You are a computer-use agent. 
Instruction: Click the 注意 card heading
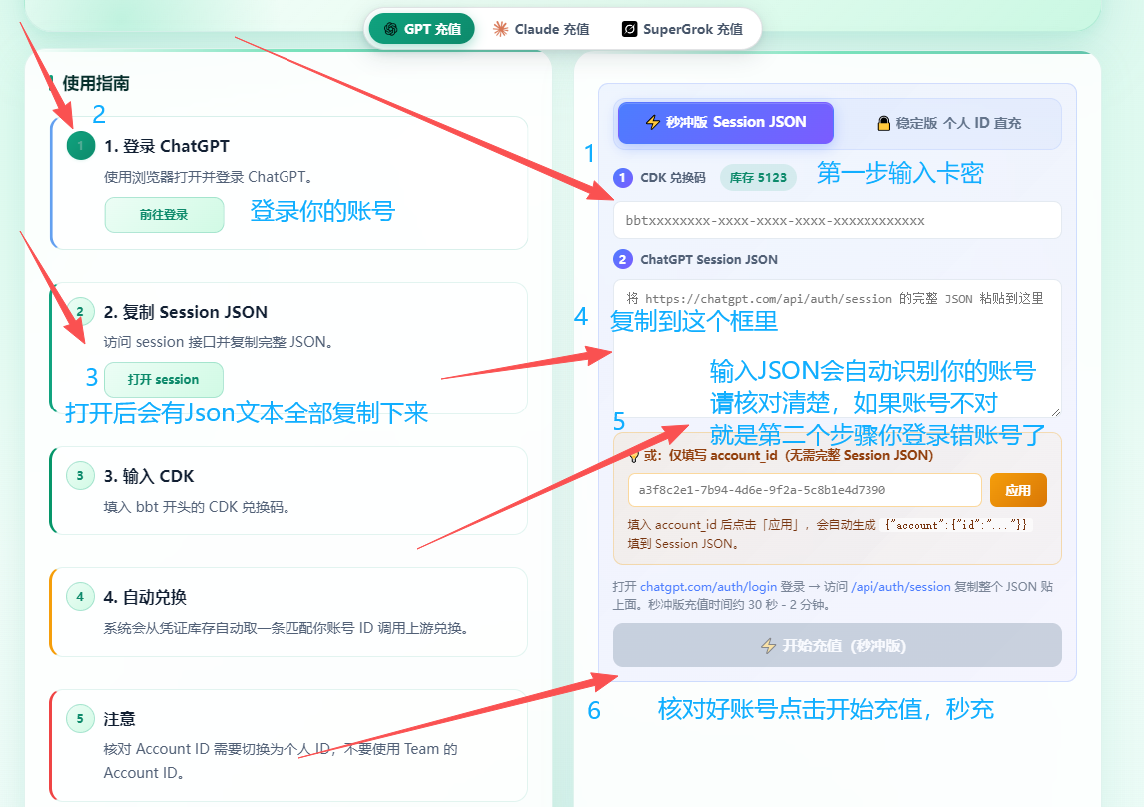pyautogui.click(x=120, y=719)
